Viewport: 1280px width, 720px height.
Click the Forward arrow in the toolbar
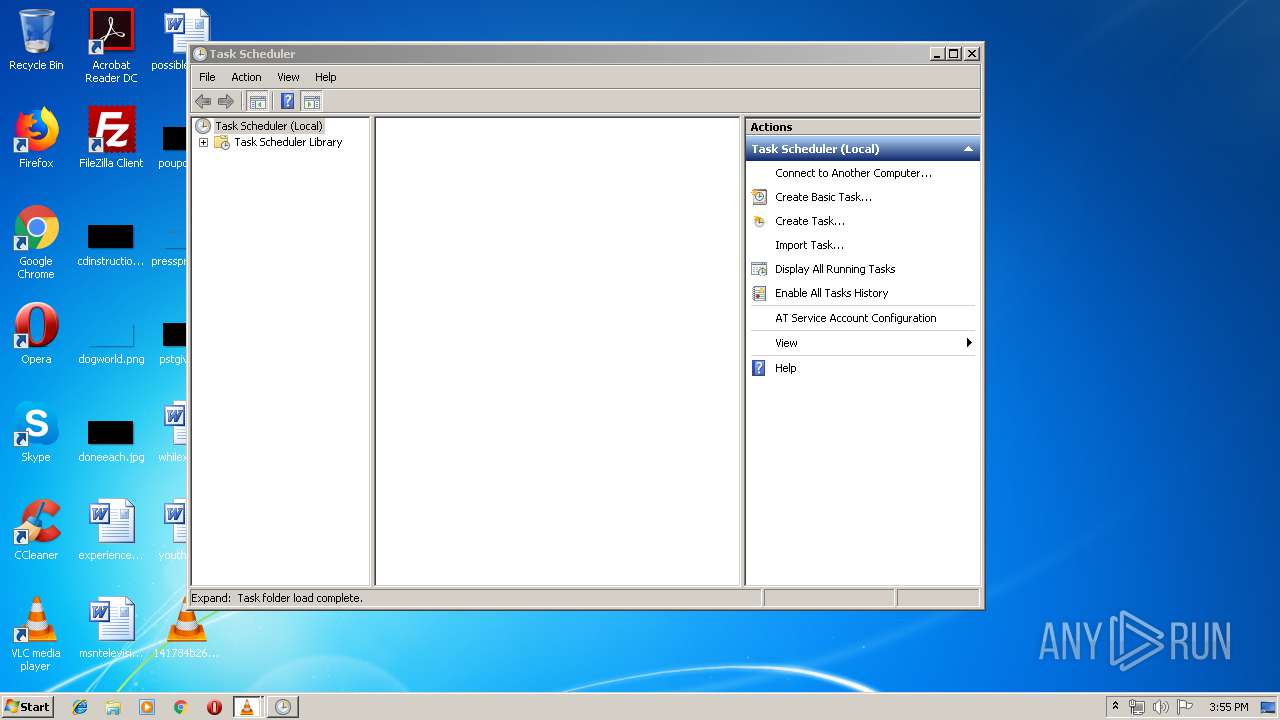[226, 101]
